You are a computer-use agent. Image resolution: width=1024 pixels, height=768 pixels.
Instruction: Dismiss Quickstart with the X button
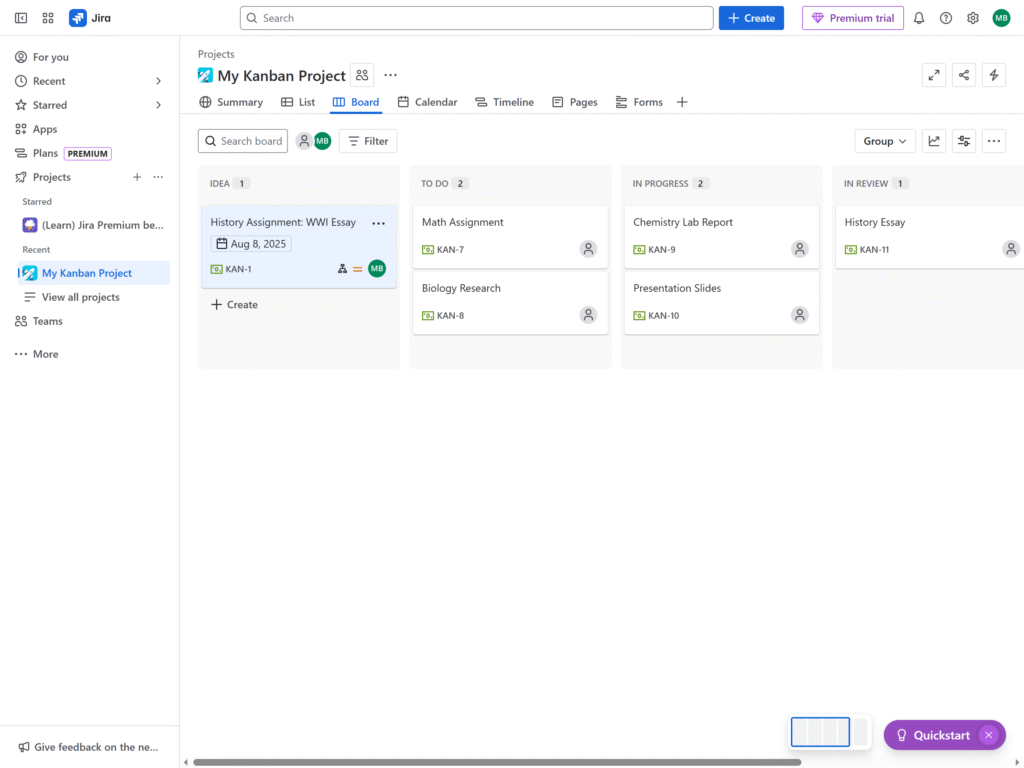tap(989, 735)
